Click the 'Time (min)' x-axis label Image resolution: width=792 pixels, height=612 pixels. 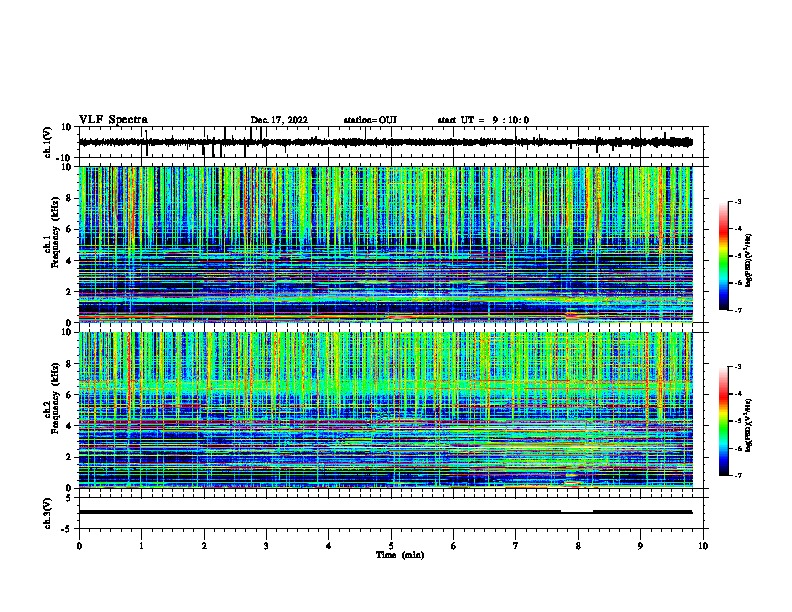(400, 555)
